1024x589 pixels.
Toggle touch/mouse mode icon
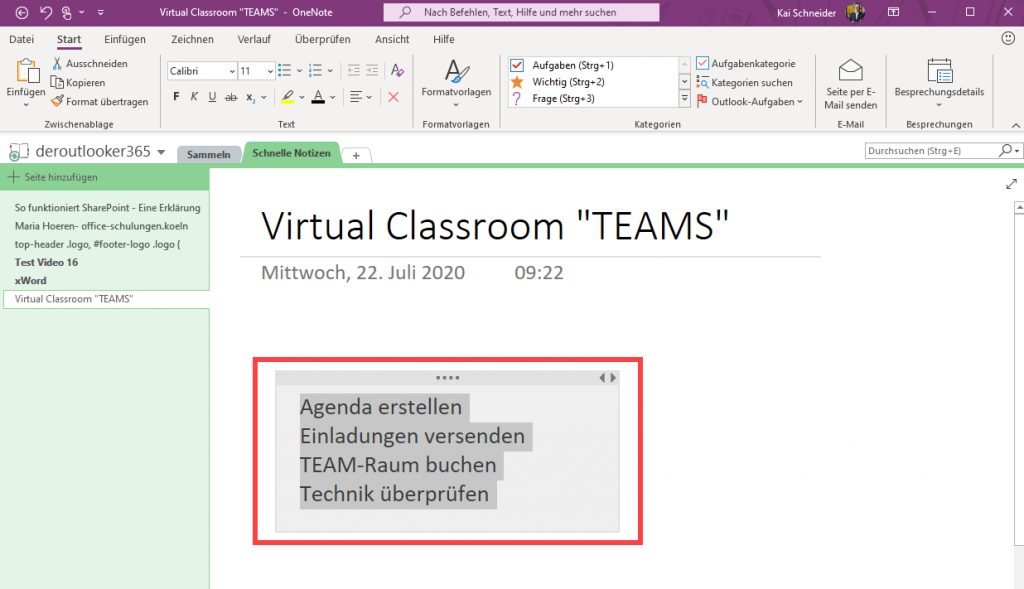pyautogui.click(x=67, y=12)
